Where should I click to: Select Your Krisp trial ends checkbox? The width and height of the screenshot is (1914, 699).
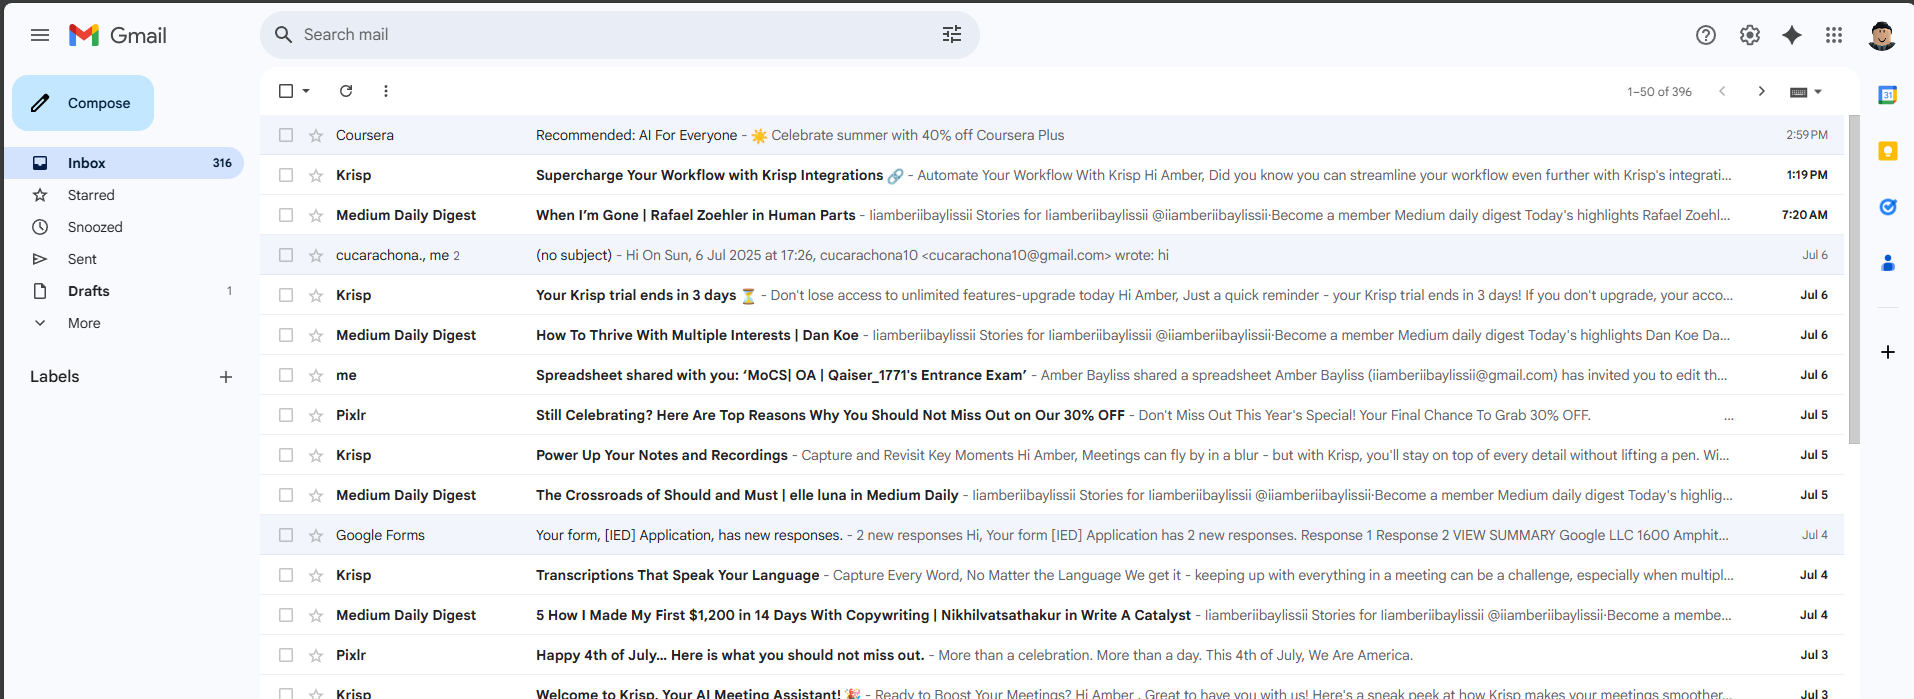point(286,295)
